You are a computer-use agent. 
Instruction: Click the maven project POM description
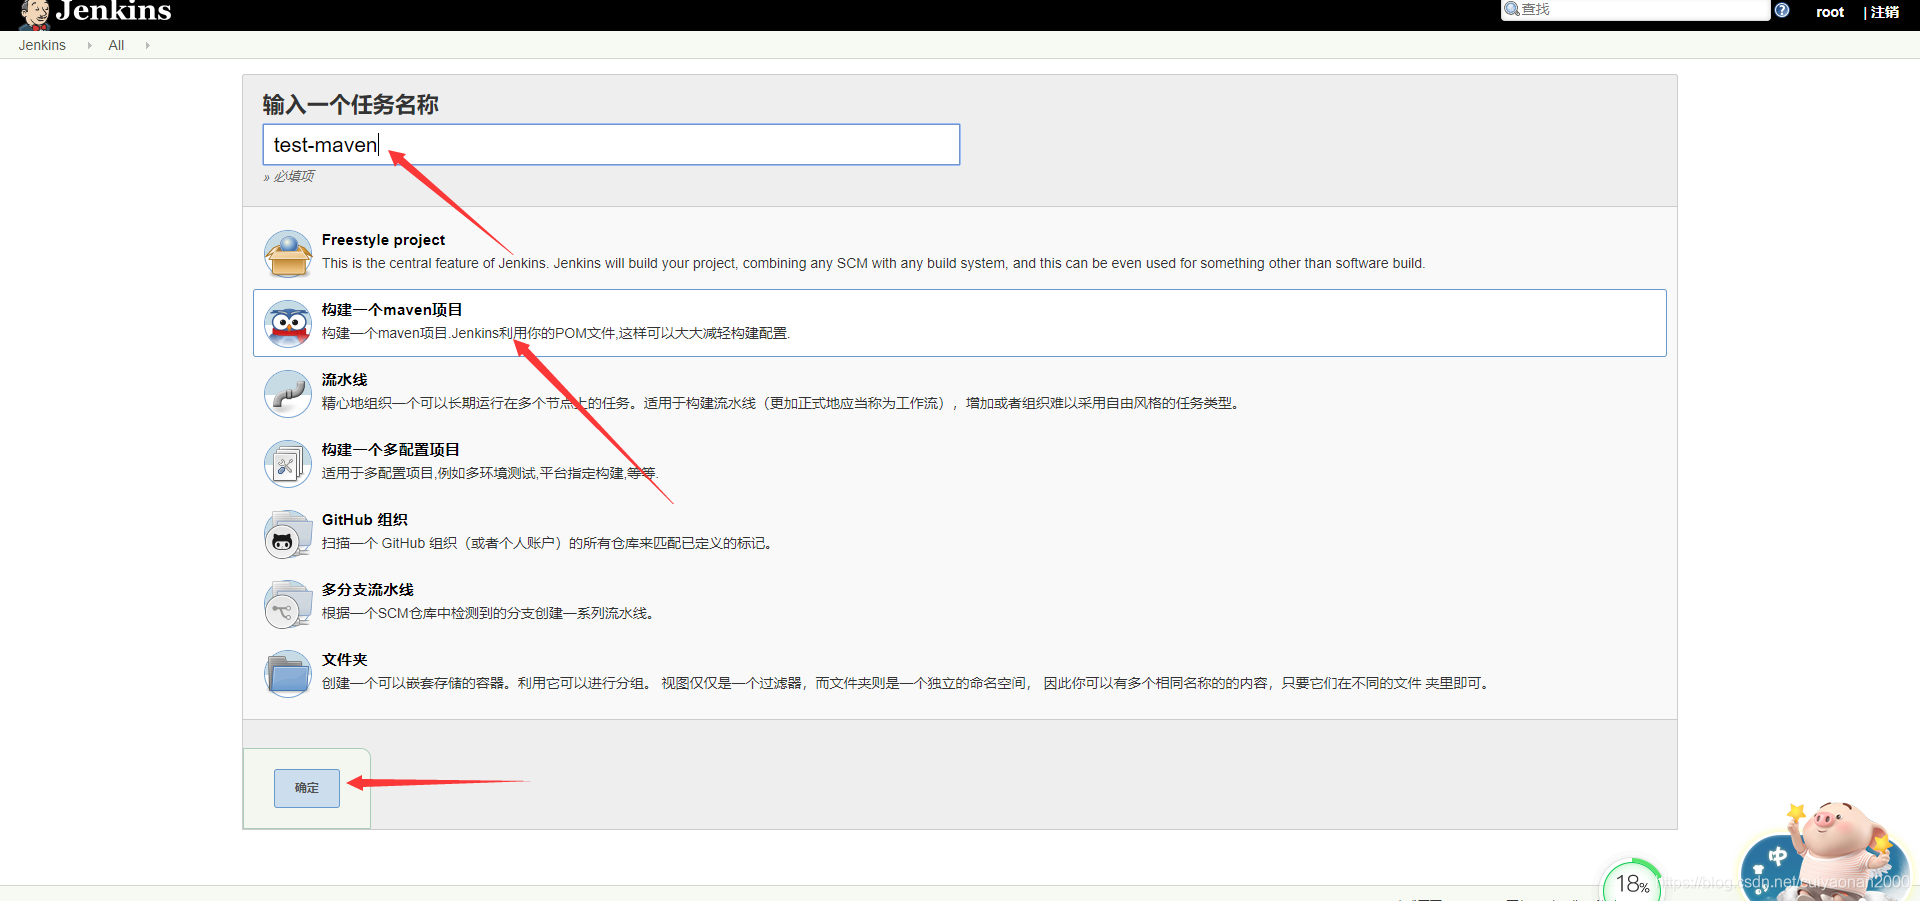556,333
